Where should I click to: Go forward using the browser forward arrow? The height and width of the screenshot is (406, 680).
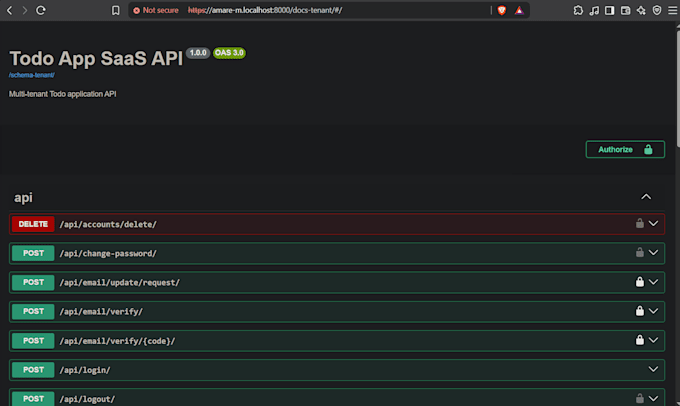[x=25, y=10]
